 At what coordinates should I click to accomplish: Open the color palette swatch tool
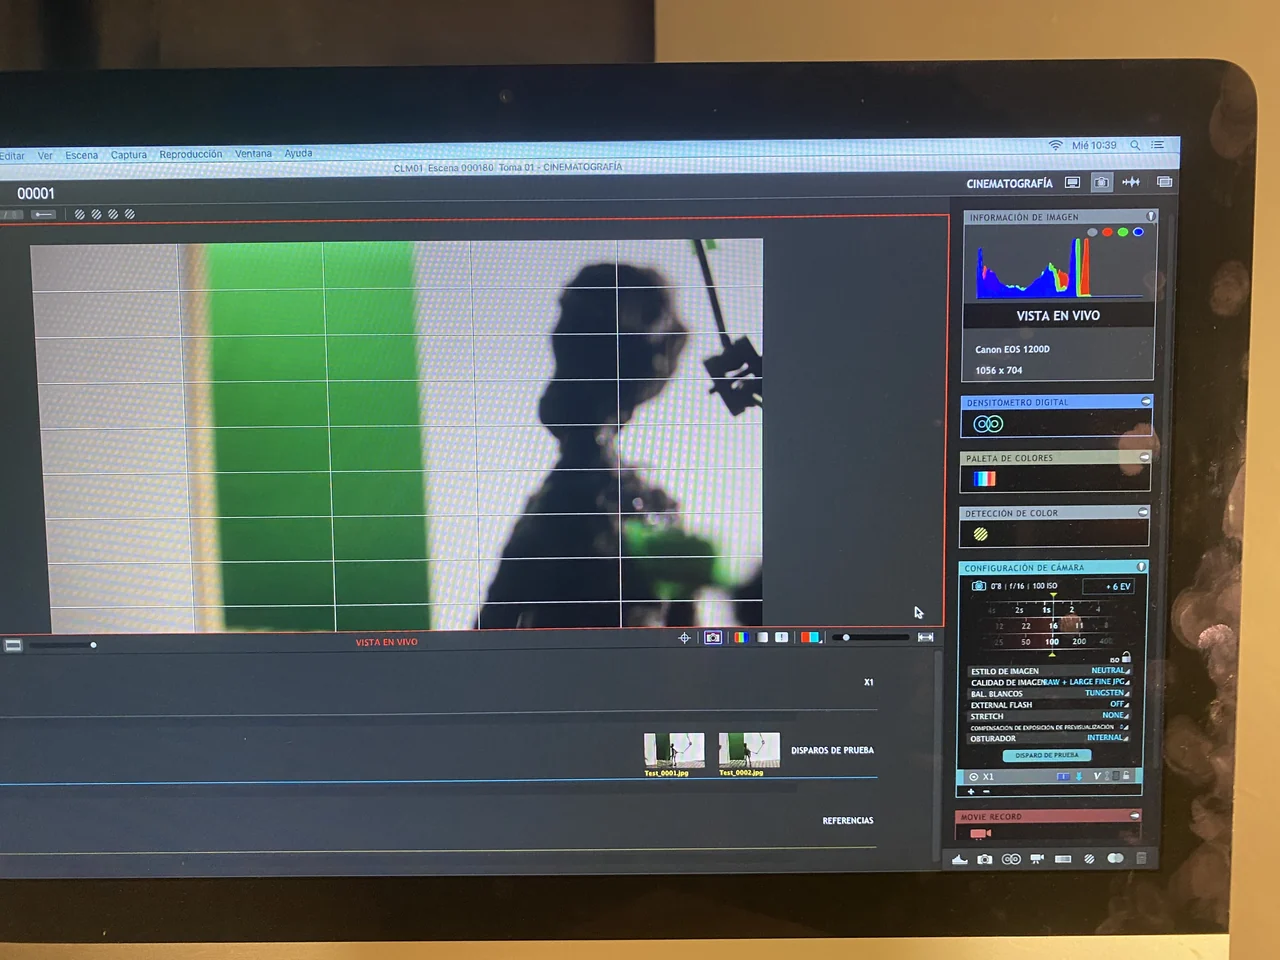[985, 479]
